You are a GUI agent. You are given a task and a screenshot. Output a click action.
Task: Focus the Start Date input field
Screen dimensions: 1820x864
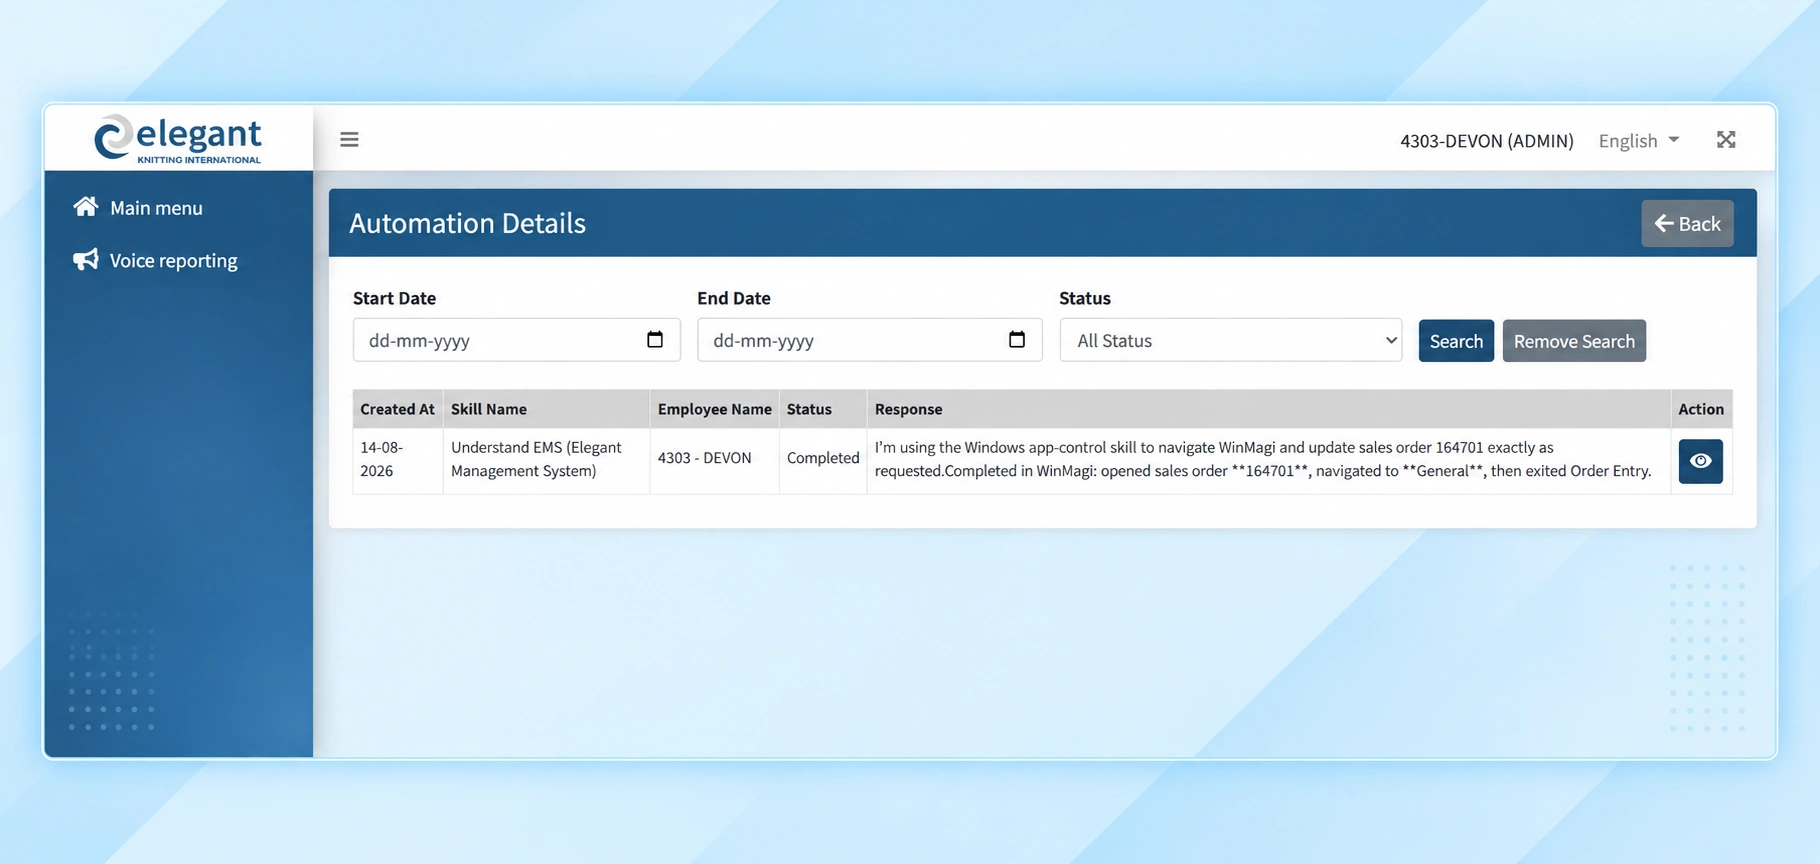[x=517, y=340]
